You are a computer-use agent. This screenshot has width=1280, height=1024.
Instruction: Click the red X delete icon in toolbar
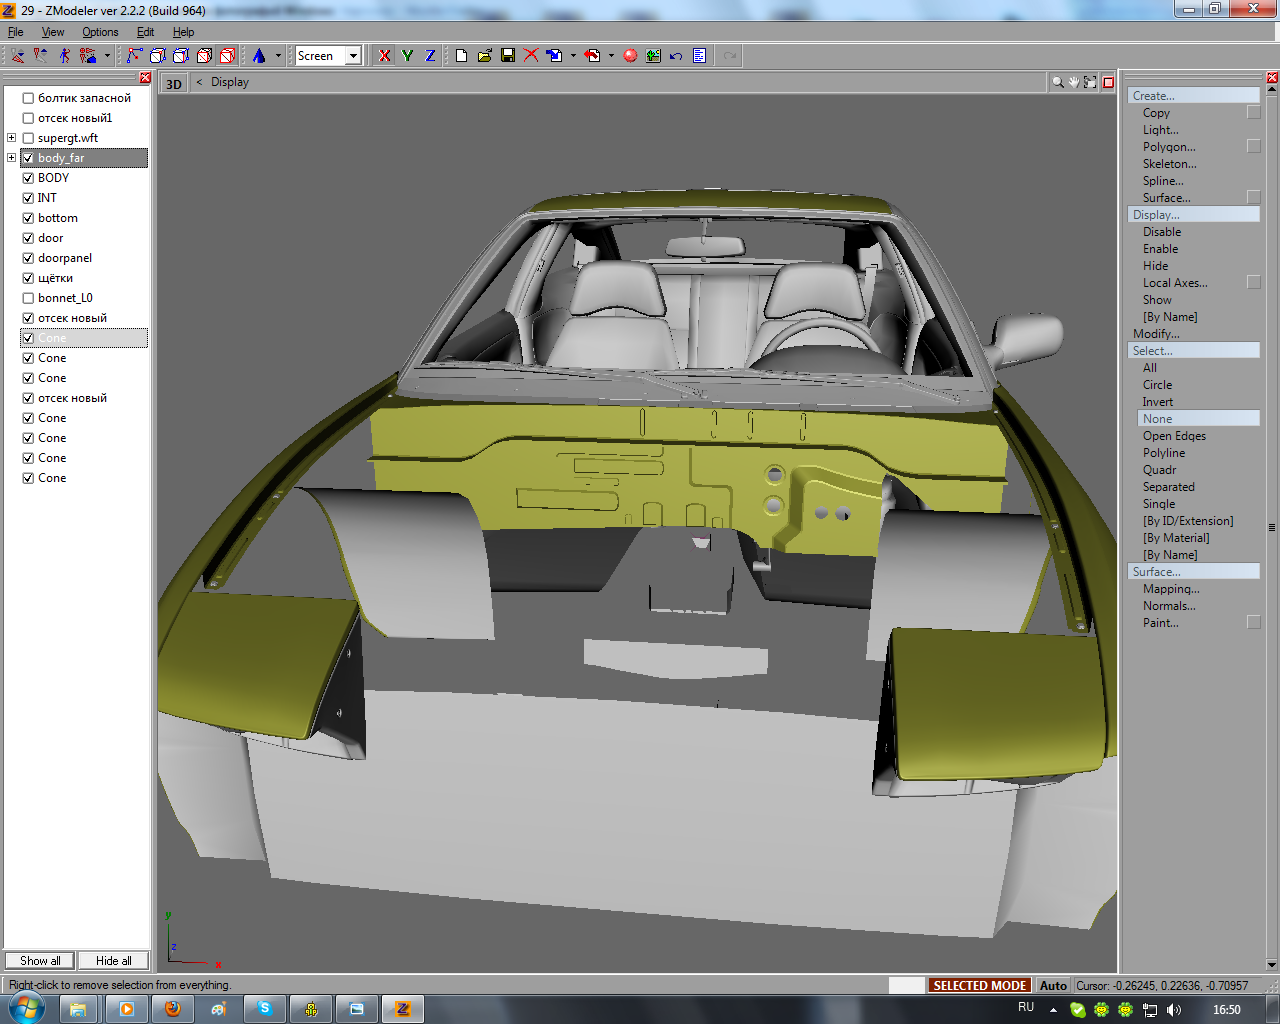click(x=531, y=56)
